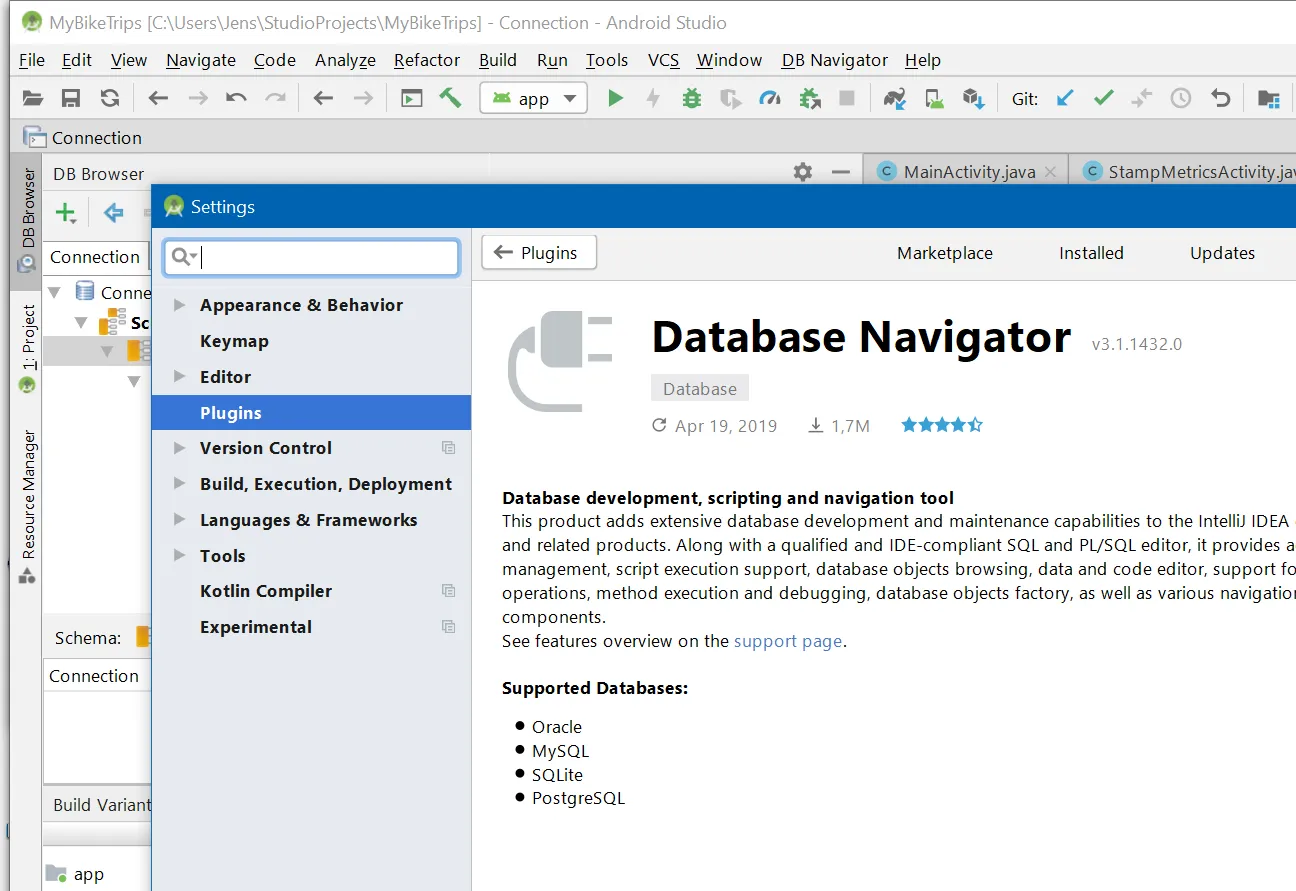This screenshot has height=891, width=1296.
Task: Open the 1: Project side tool window
Action: [28, 348]
